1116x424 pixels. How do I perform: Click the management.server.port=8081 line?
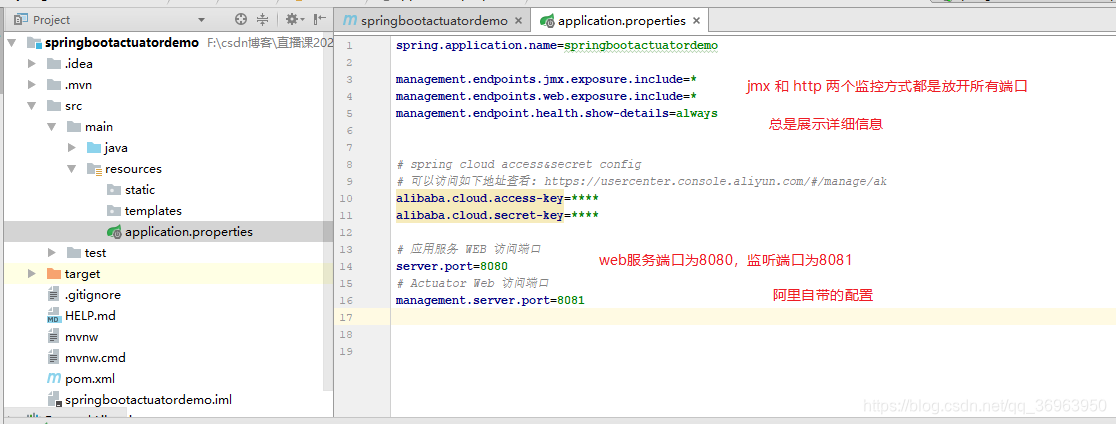coord(490,300)
